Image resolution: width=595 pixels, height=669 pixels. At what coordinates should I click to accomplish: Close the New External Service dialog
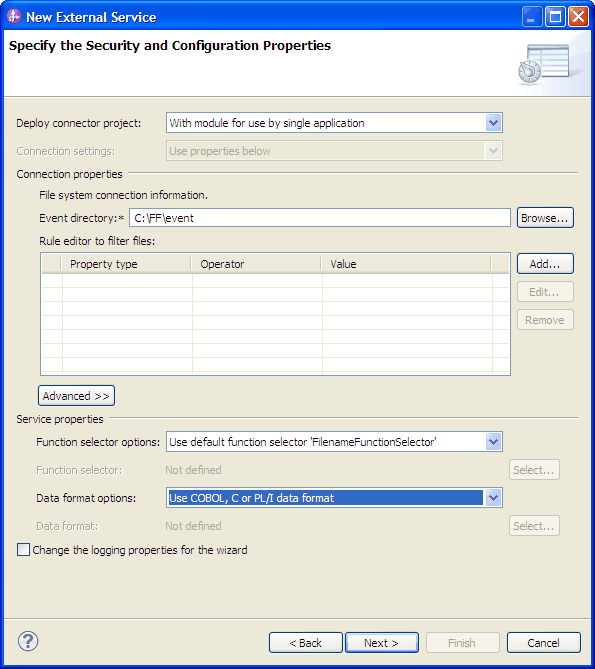tap(578, 17)
